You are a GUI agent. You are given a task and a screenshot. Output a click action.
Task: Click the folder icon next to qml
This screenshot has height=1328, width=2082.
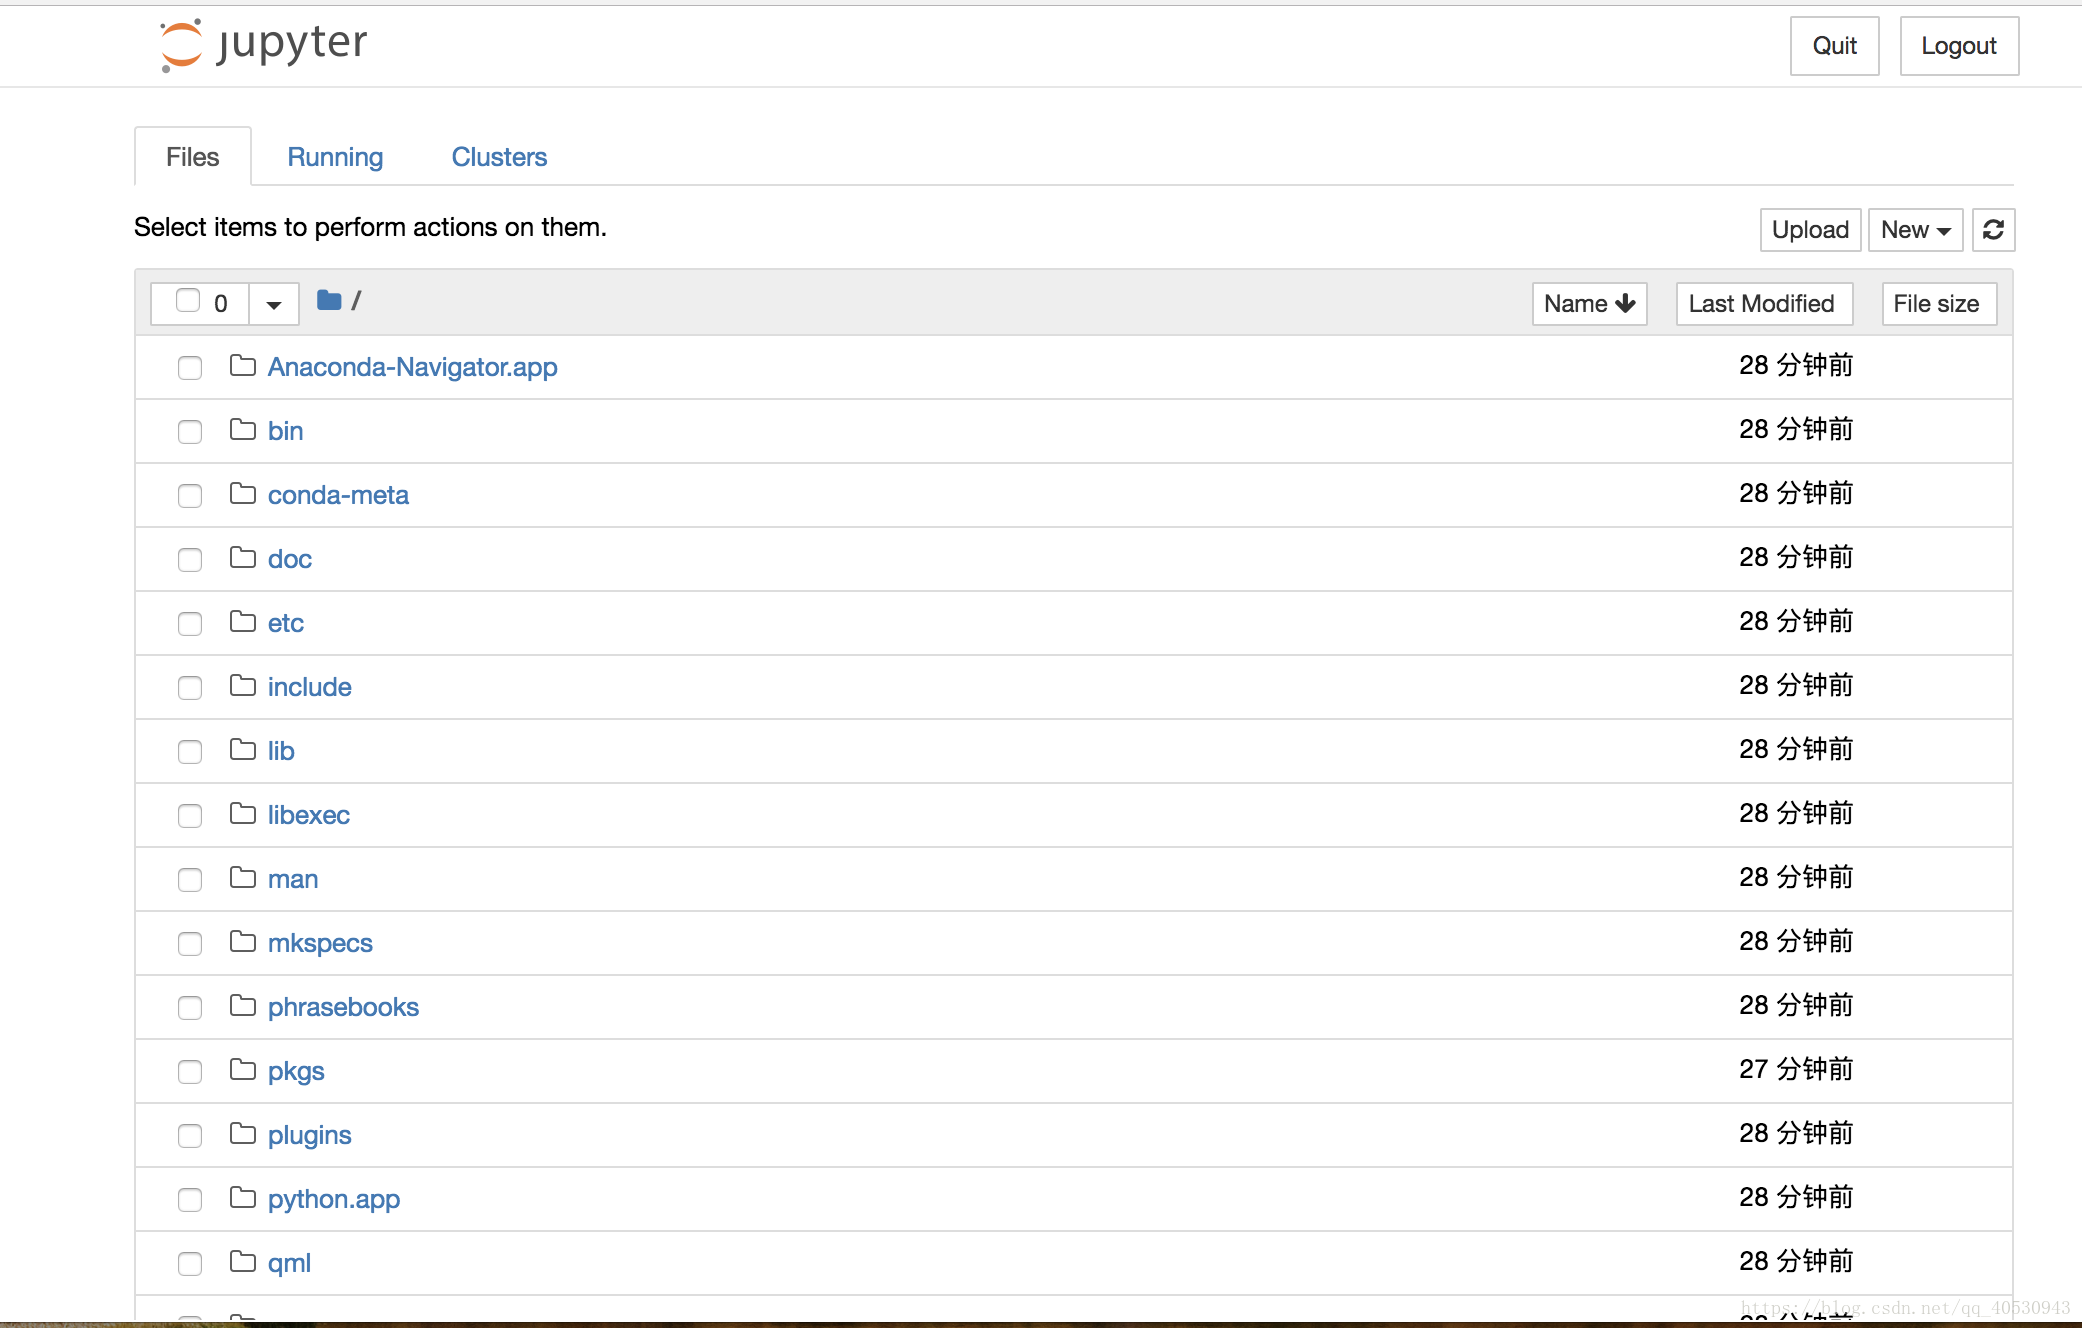tap(243, 1262)
